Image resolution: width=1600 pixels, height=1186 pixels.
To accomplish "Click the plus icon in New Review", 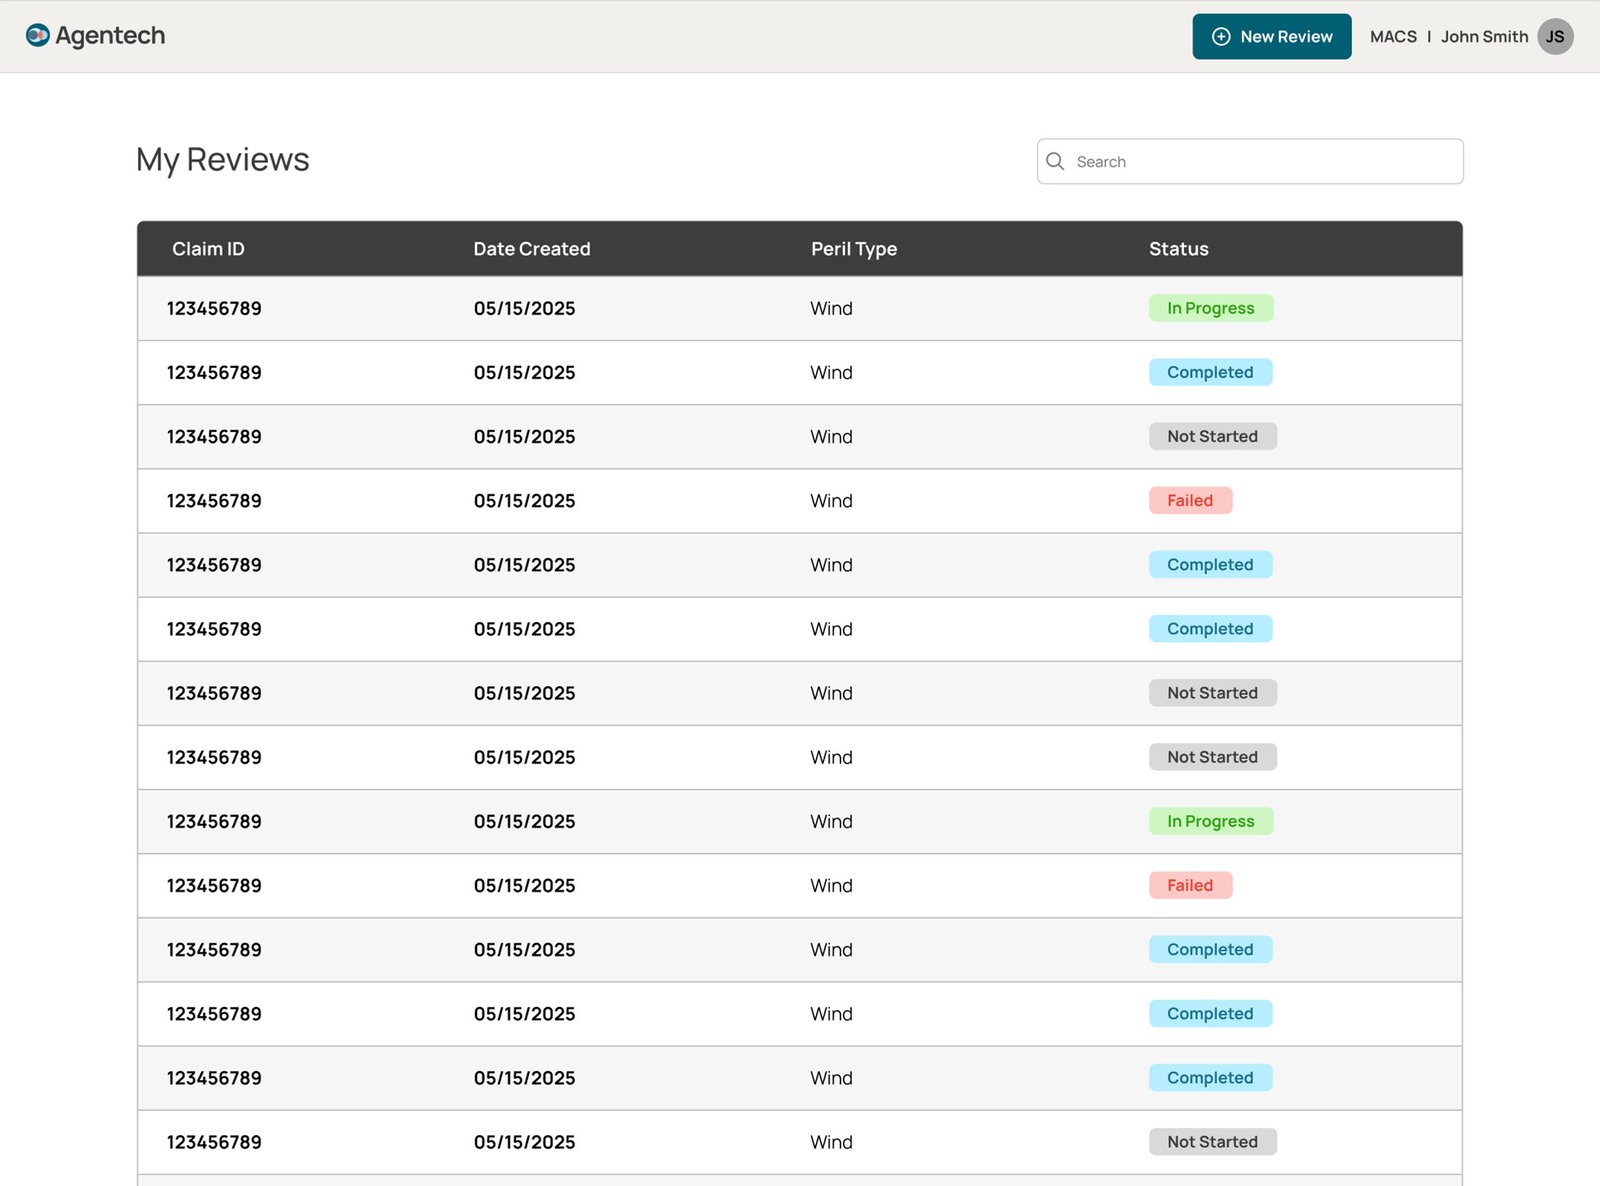I will (1221, 37).
